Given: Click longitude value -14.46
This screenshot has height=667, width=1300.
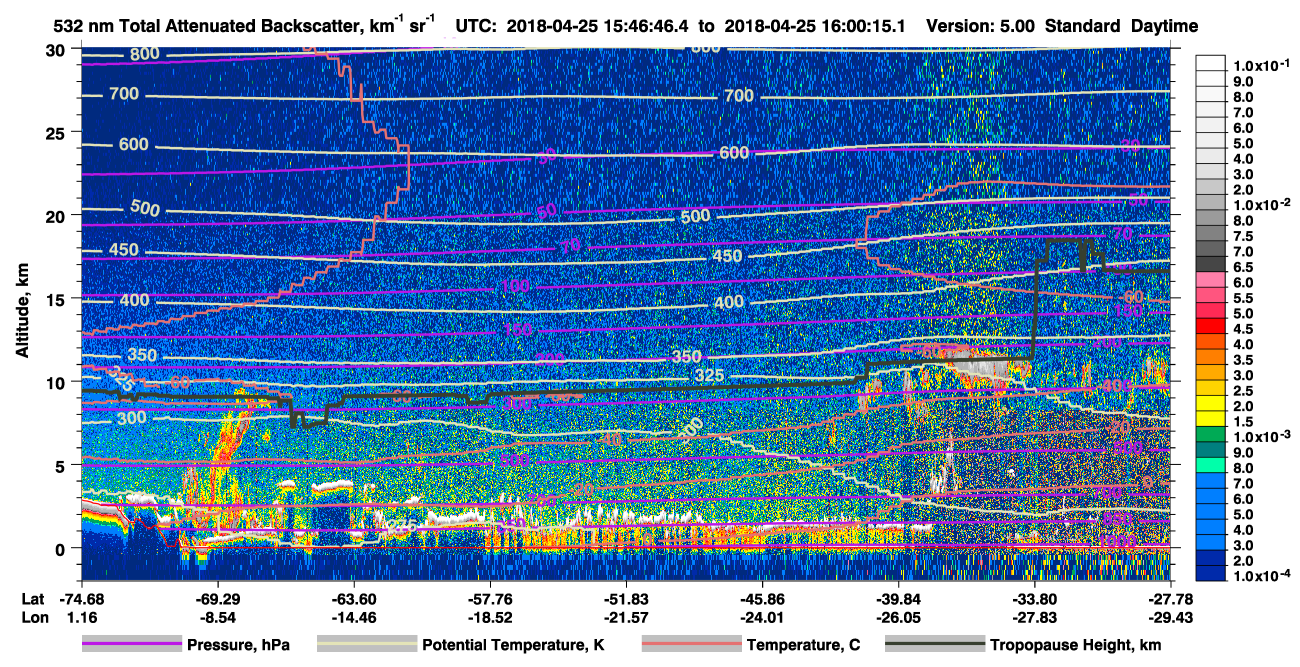Looking at the screenshot, I should pyautogui.click(x=354, y=617).
